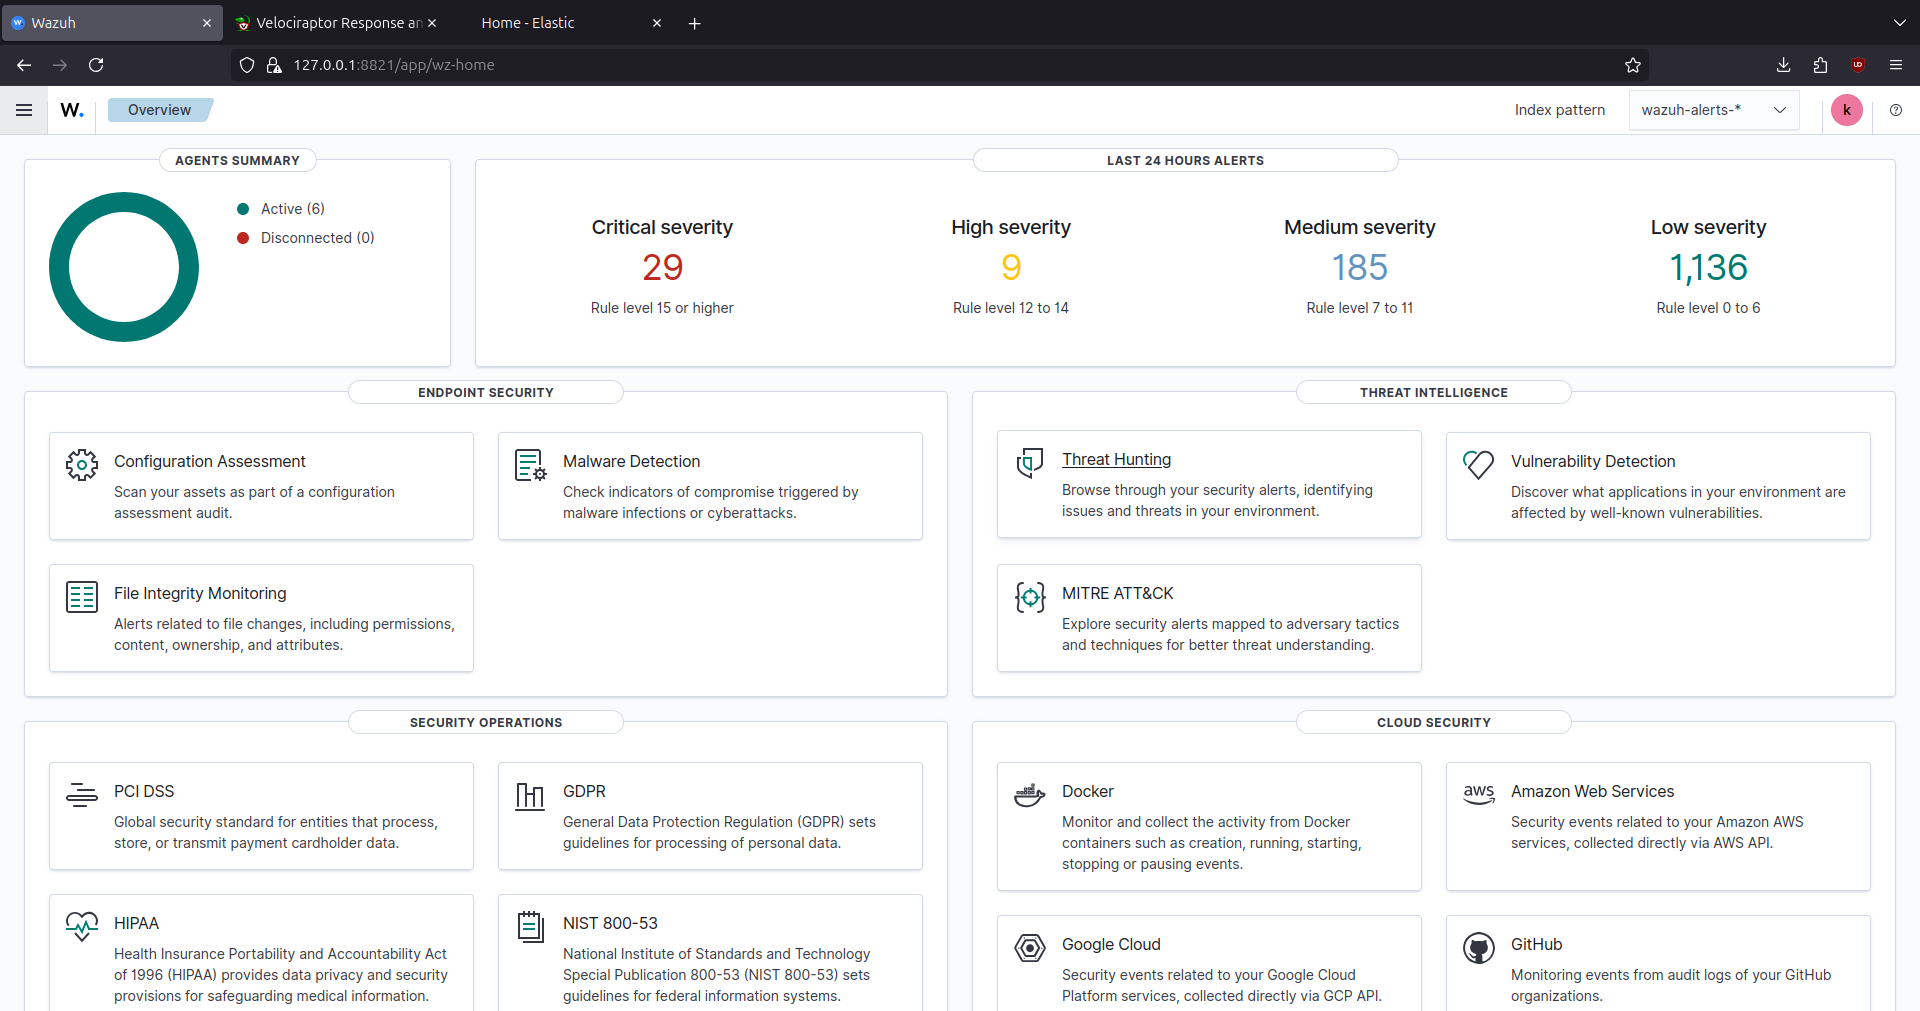Click the help question-mark button
The image size is (1920, 1011).
1896,110
